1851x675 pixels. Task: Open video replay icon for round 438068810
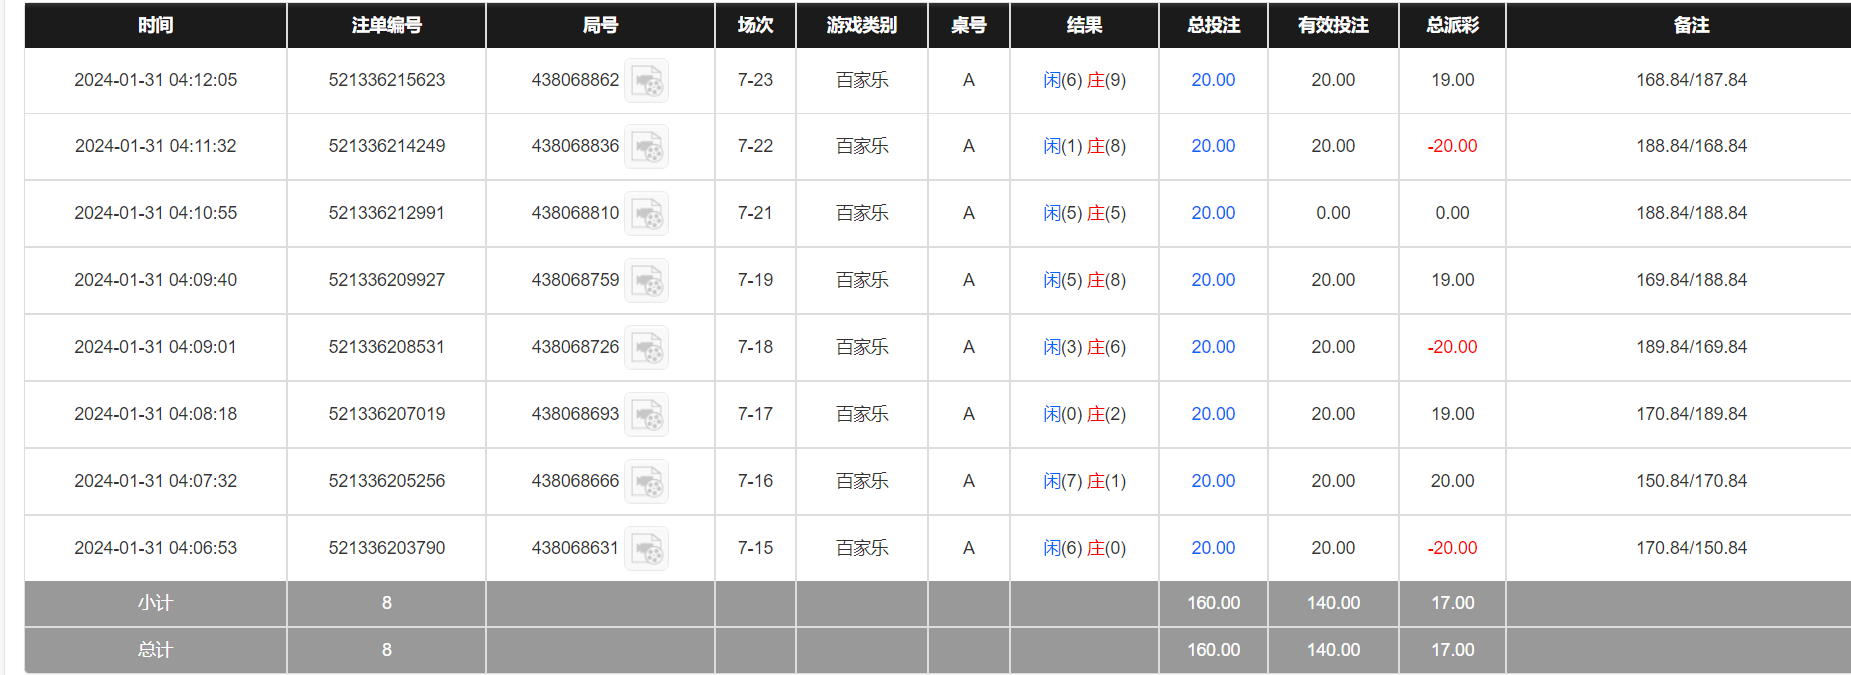click(647, 214)
